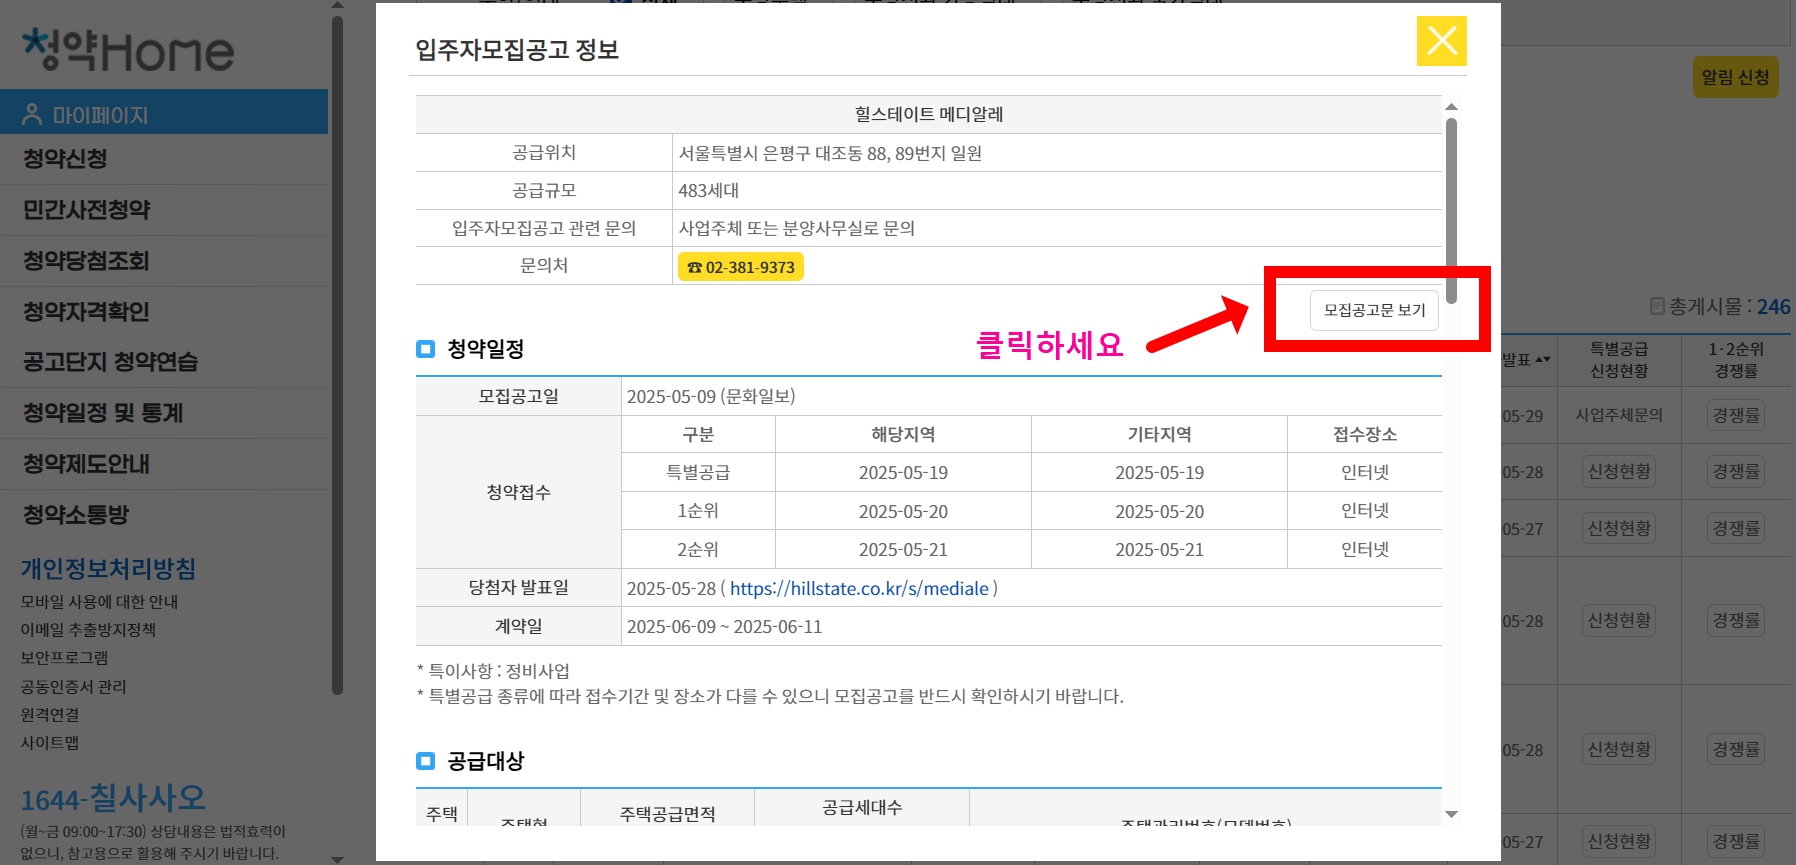Open 청약소통방 menu

tap(76, 514)
